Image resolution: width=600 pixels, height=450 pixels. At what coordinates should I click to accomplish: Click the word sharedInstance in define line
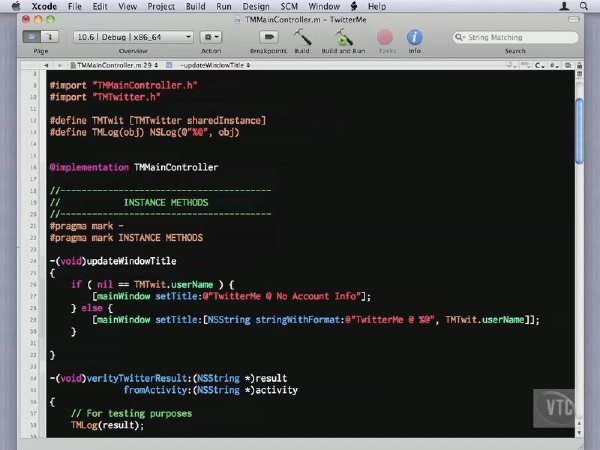(x=224, y=121)
